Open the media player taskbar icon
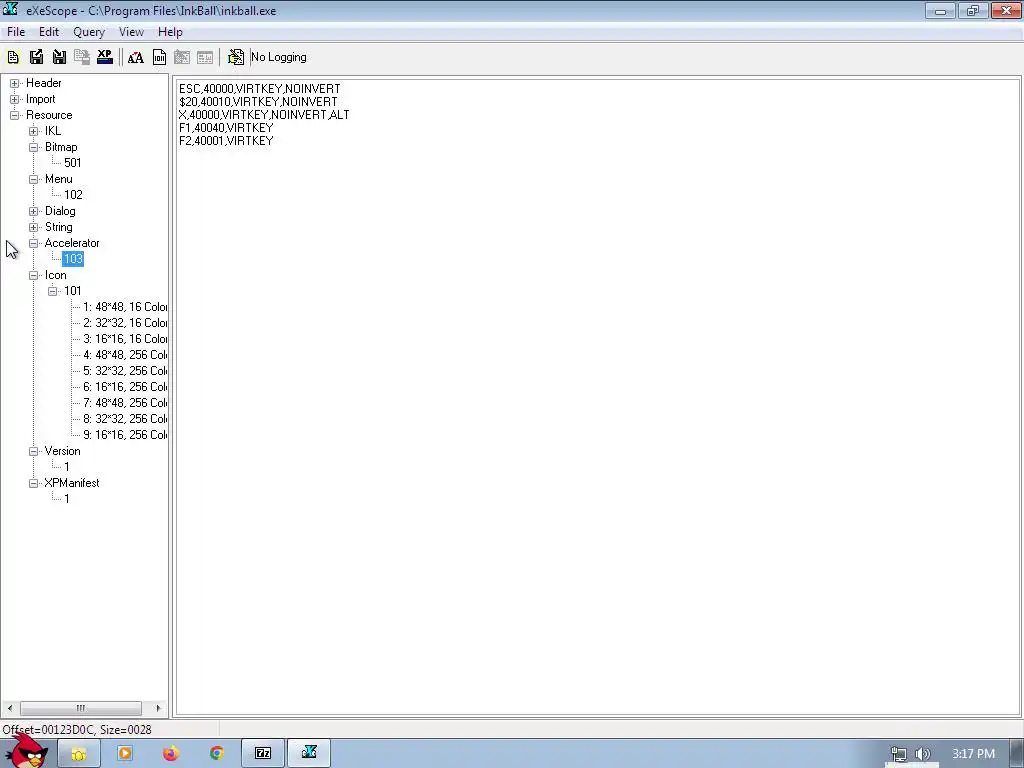 pos(125,754)
